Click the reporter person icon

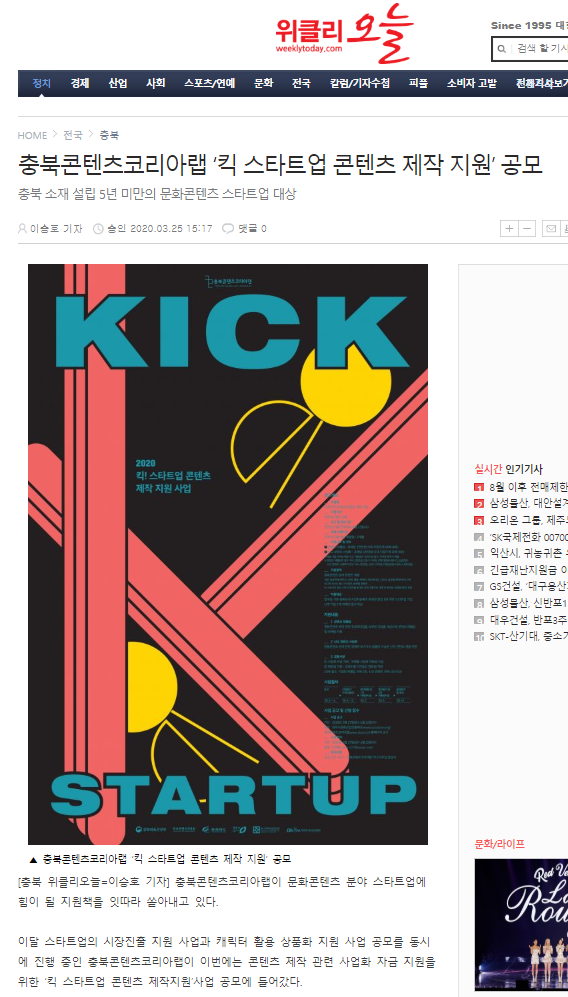(22, 229)
